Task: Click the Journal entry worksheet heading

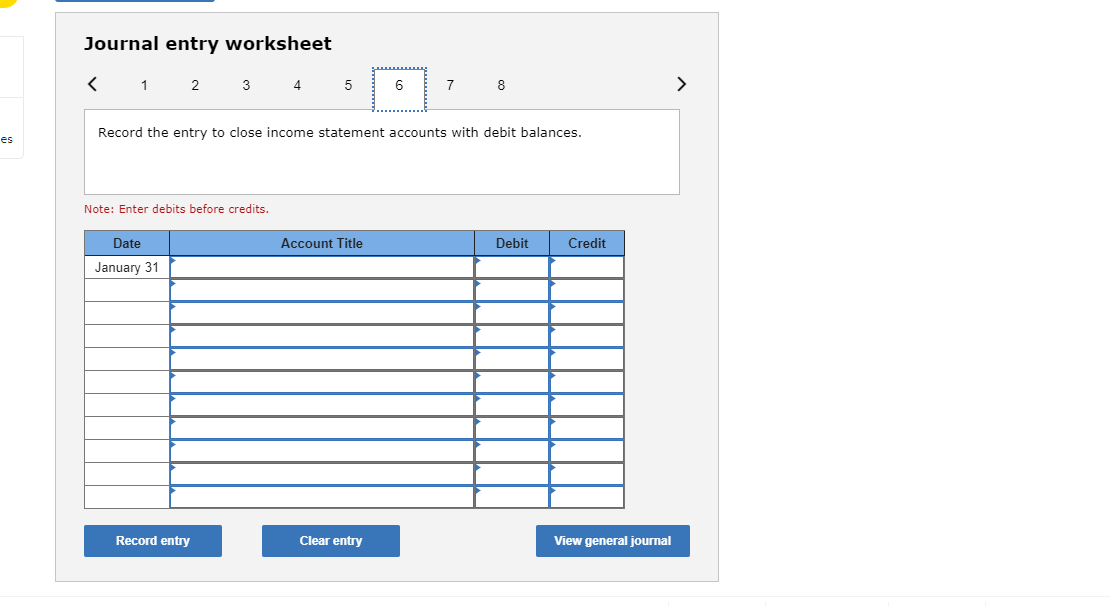Action: coord(207,43)
